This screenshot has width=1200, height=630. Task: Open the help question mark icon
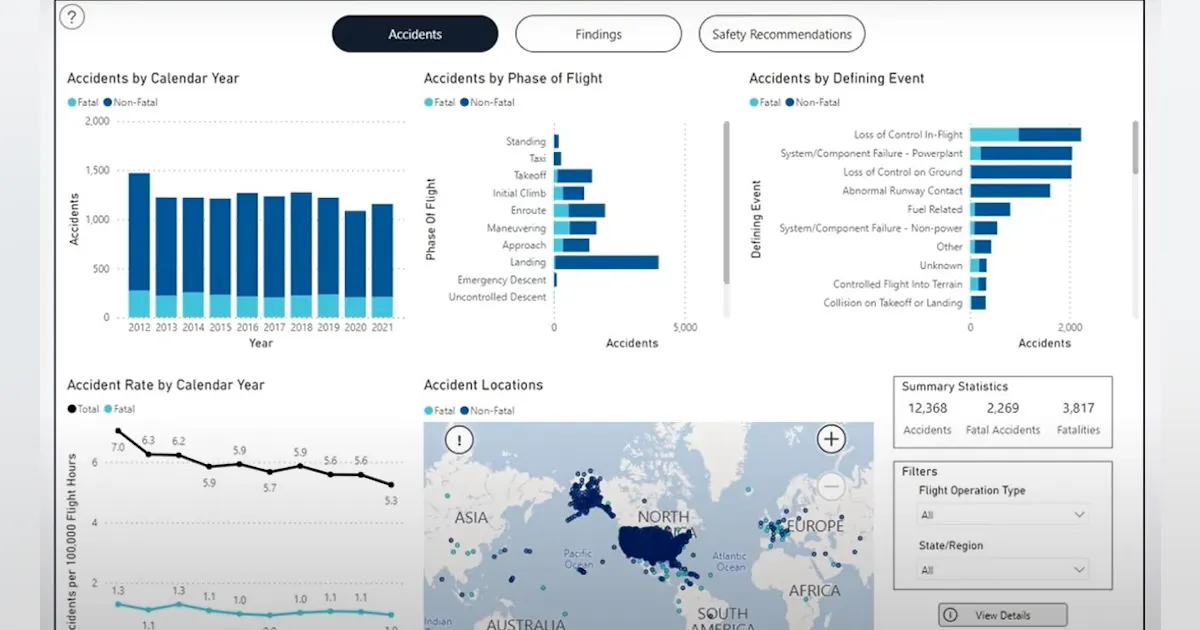click(72, 17)
